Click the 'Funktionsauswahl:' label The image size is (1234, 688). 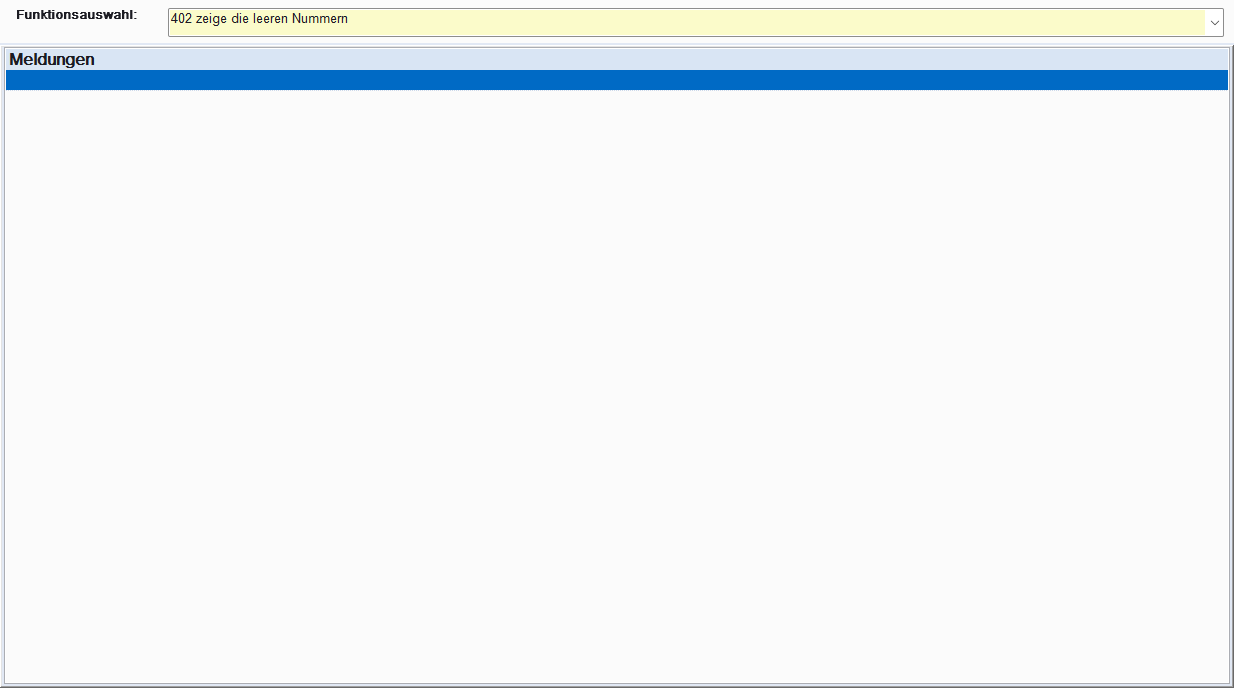[x=77, y=16]
